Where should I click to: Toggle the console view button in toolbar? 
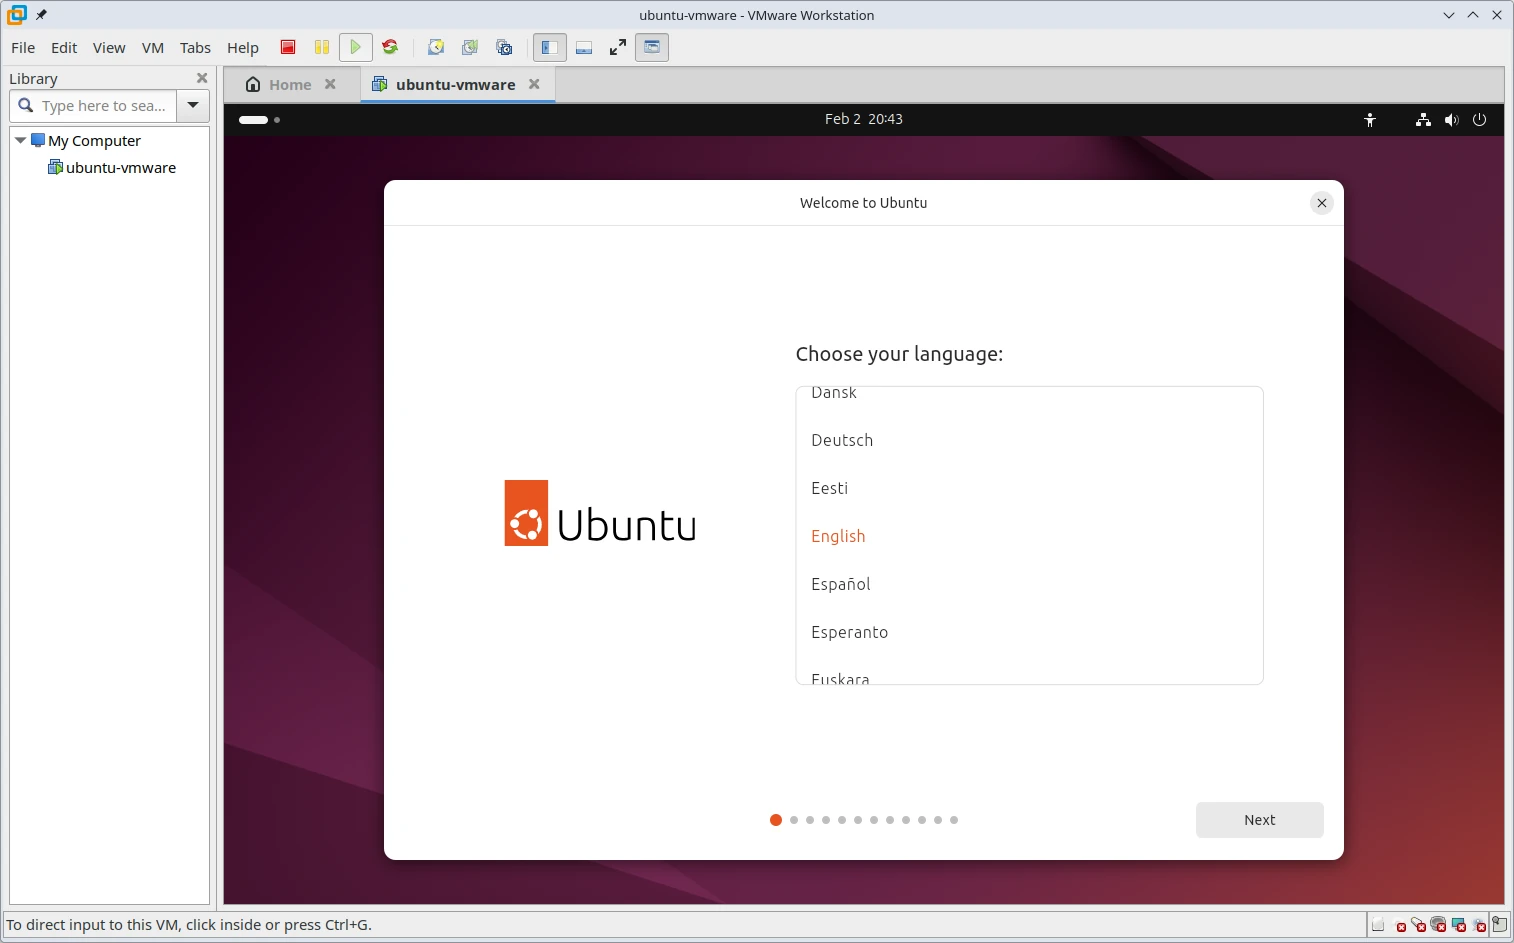point(652,47)
